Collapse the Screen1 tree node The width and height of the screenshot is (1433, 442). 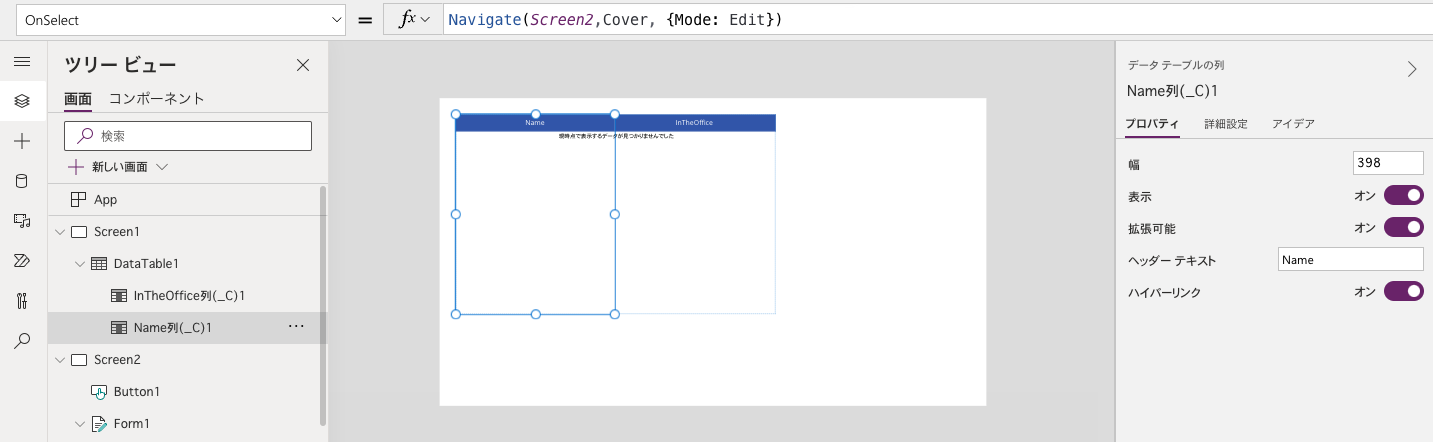pos(60,232)
